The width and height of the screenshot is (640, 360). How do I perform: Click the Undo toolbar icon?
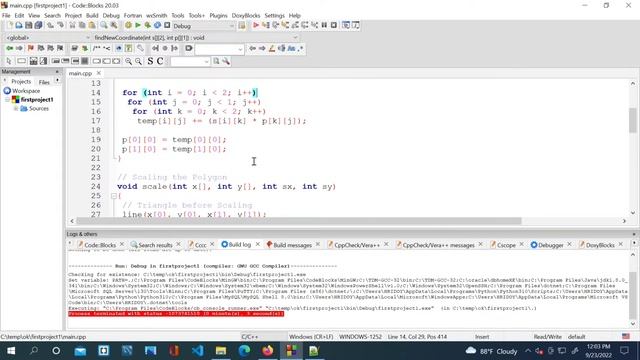(50, 25)
